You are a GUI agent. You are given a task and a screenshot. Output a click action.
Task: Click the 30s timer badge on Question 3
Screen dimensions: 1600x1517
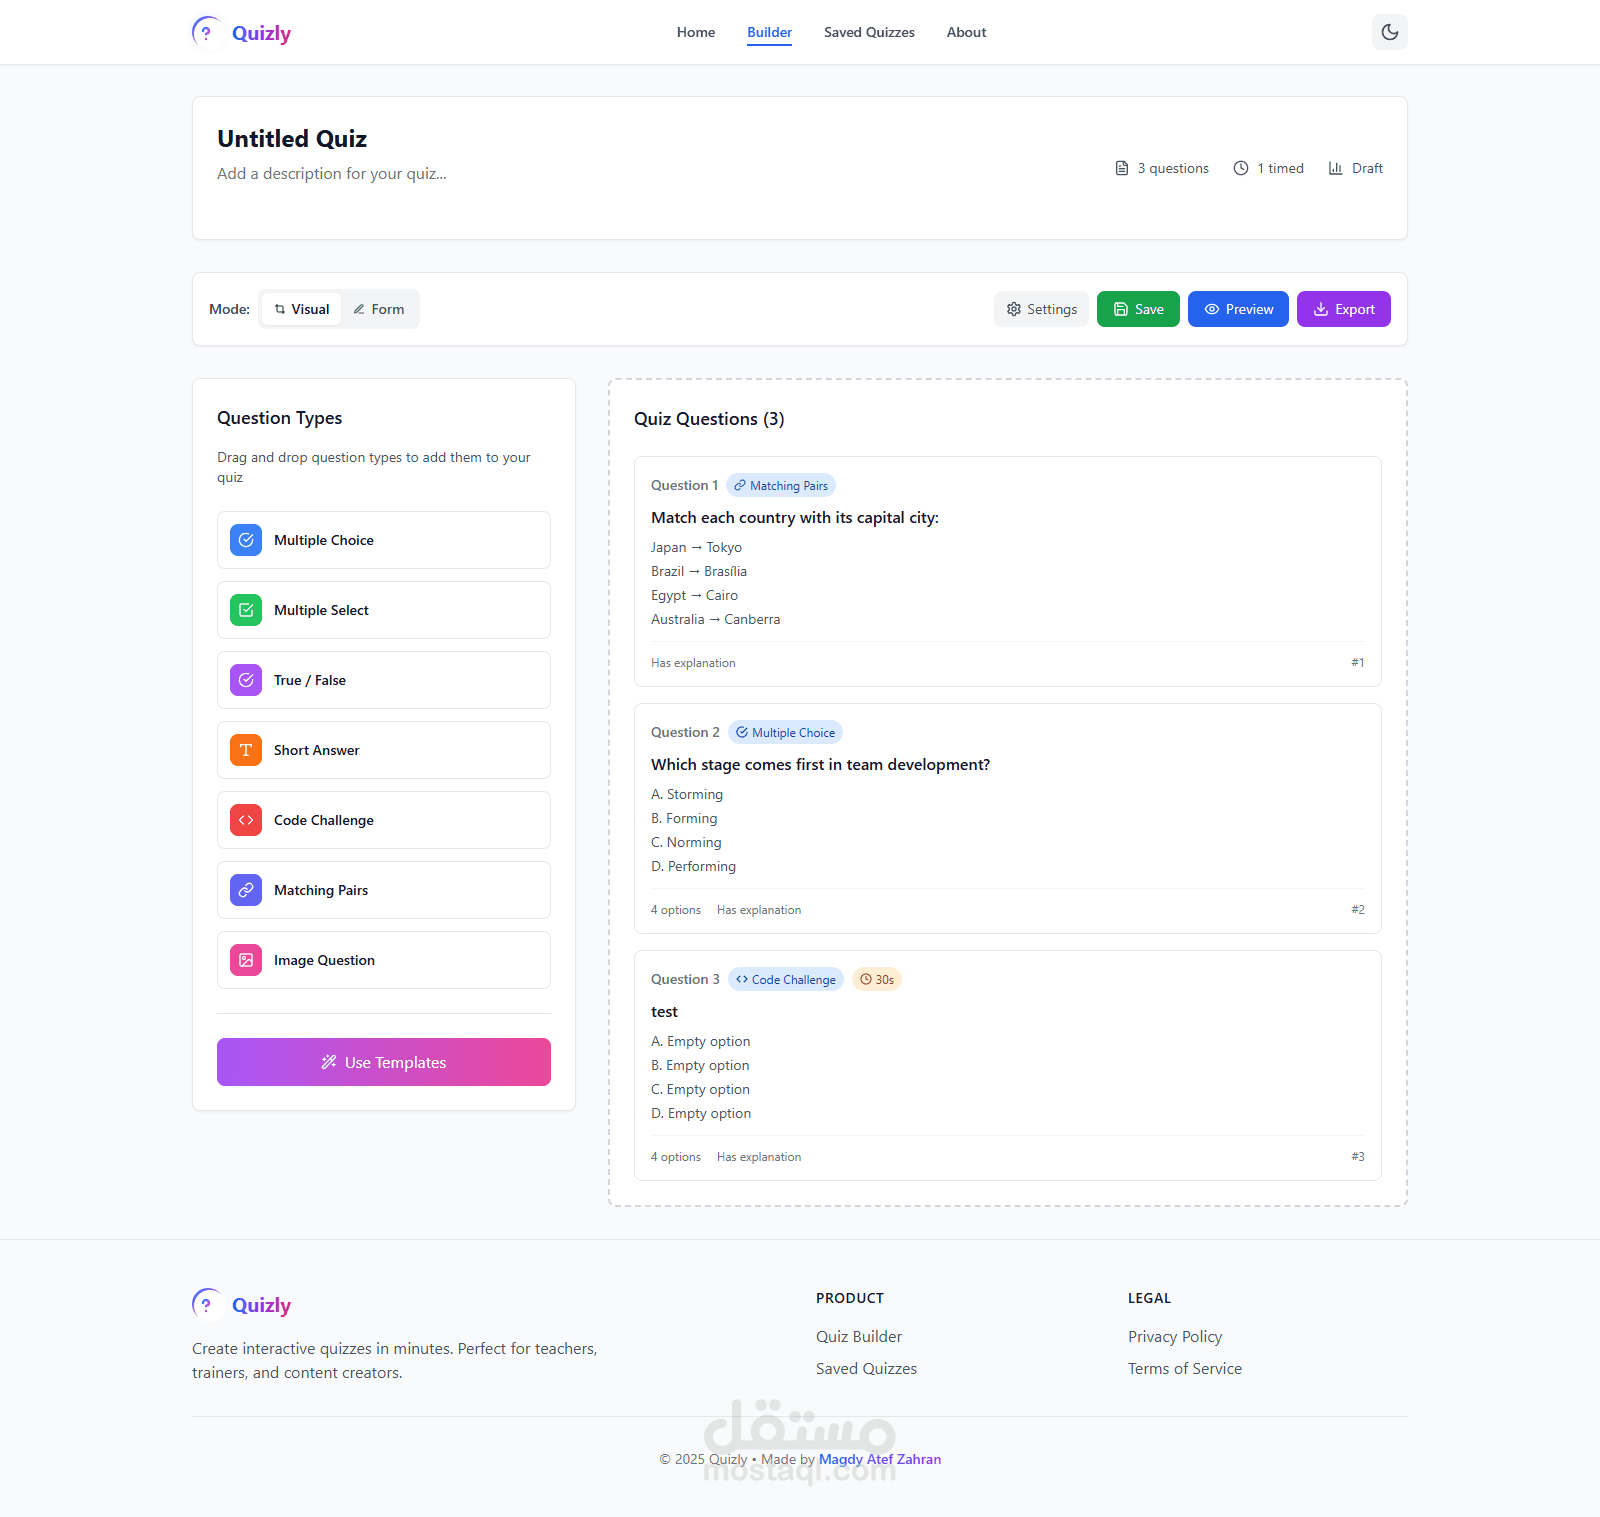coord(877,979)
